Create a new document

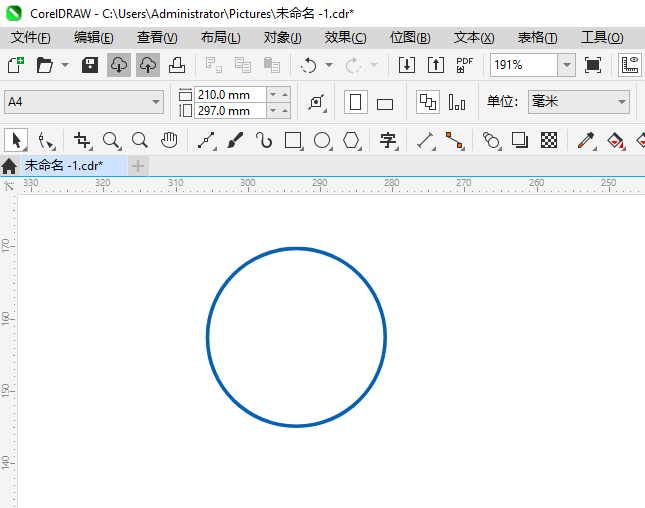16,65
